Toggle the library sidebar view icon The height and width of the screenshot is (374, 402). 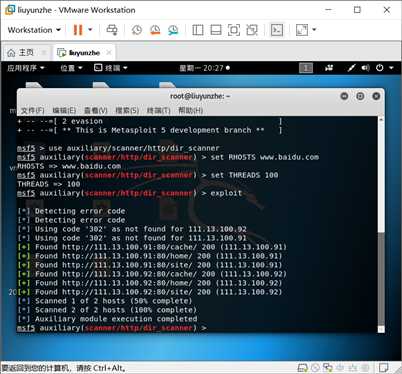pos(198,30)
